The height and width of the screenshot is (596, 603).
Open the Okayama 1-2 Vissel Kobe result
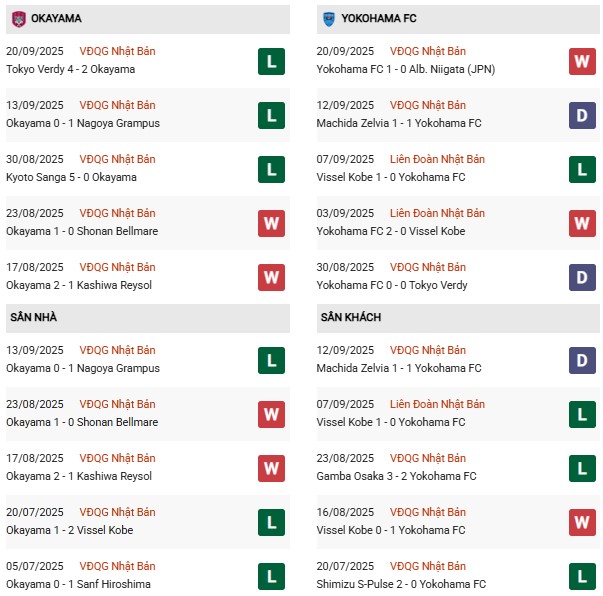click(x=70, y=530)
